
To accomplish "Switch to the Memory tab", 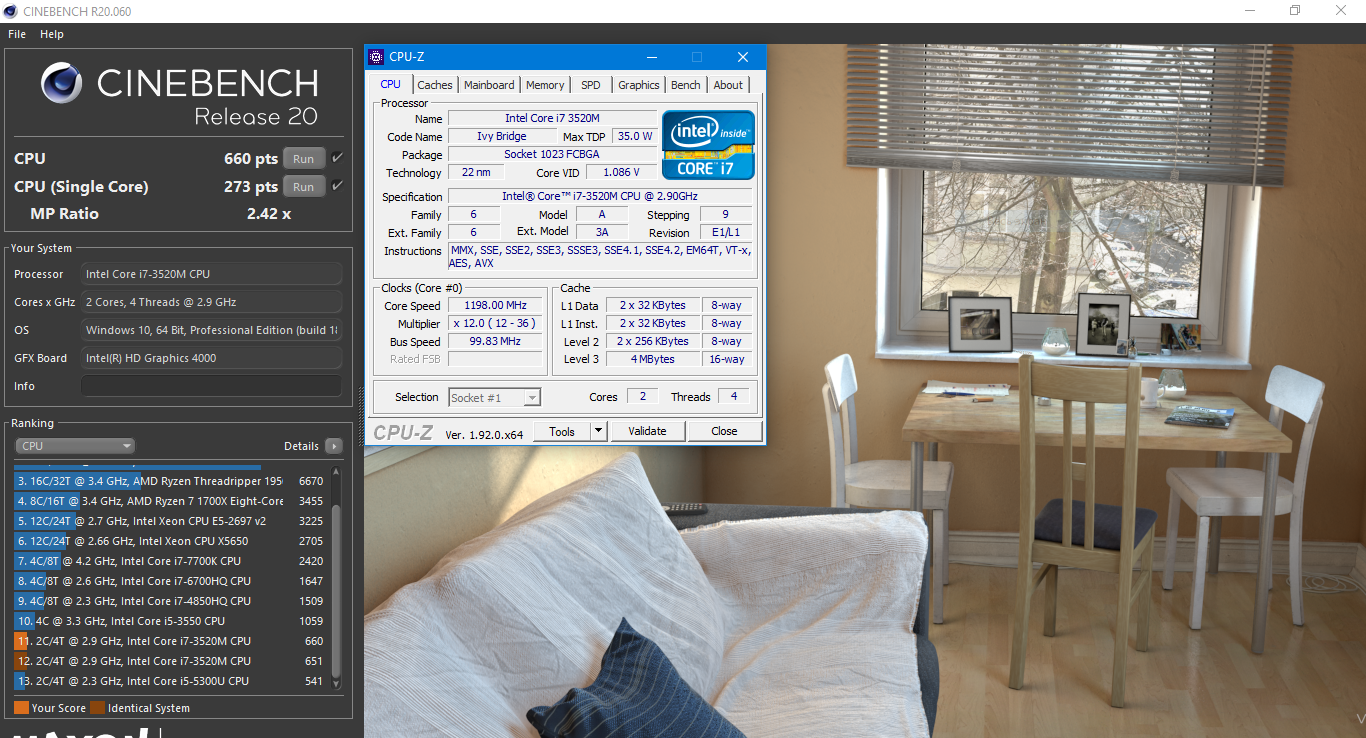I will click(545, 85).
